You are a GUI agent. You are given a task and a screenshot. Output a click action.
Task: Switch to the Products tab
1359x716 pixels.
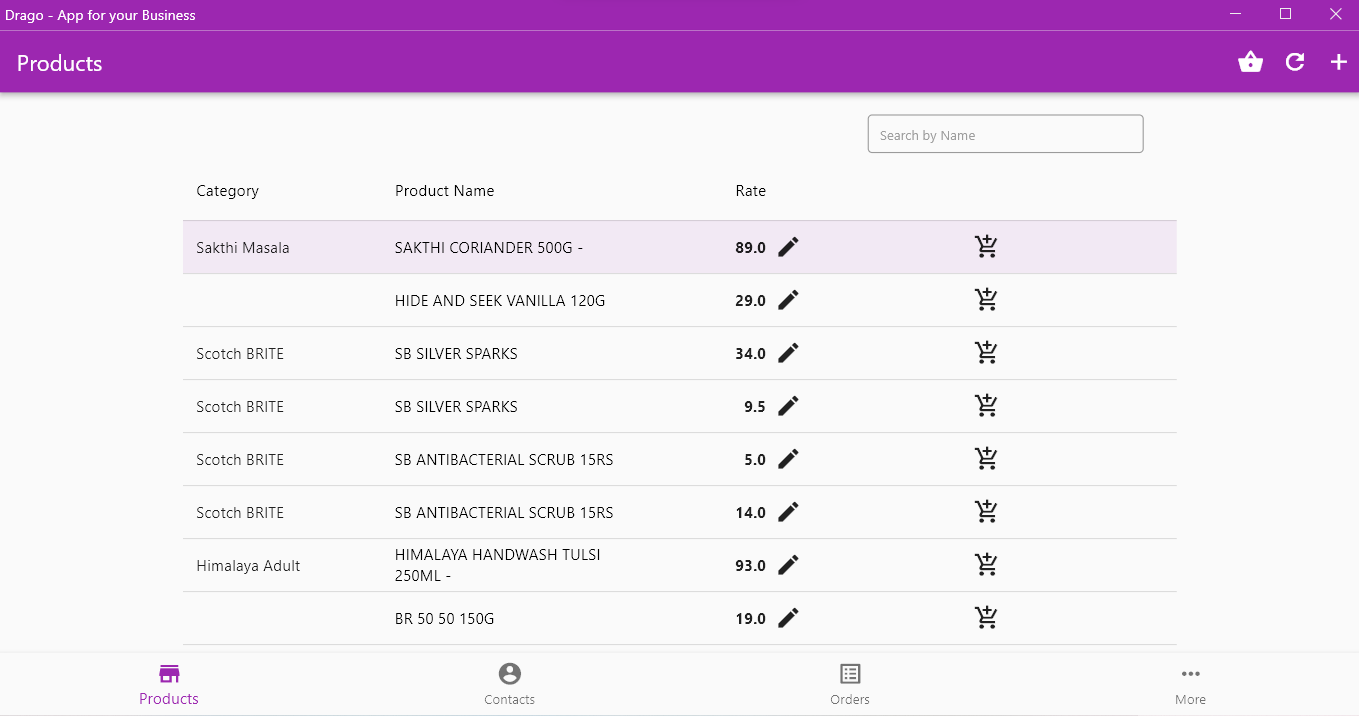pyautogui.click(x=169, y=685)
